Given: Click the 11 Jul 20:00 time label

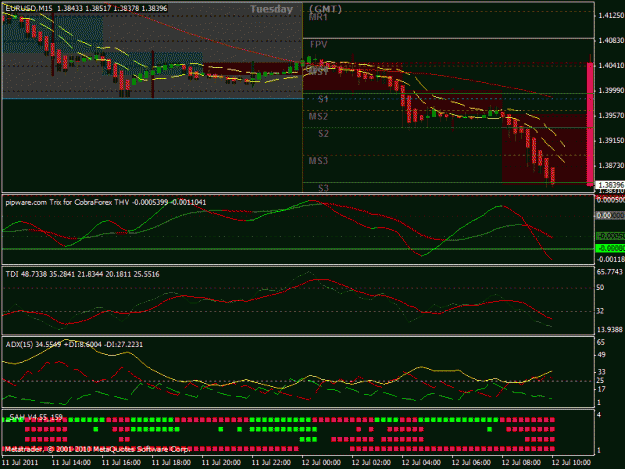Looking at the screenshot, I should coord(221,463).
